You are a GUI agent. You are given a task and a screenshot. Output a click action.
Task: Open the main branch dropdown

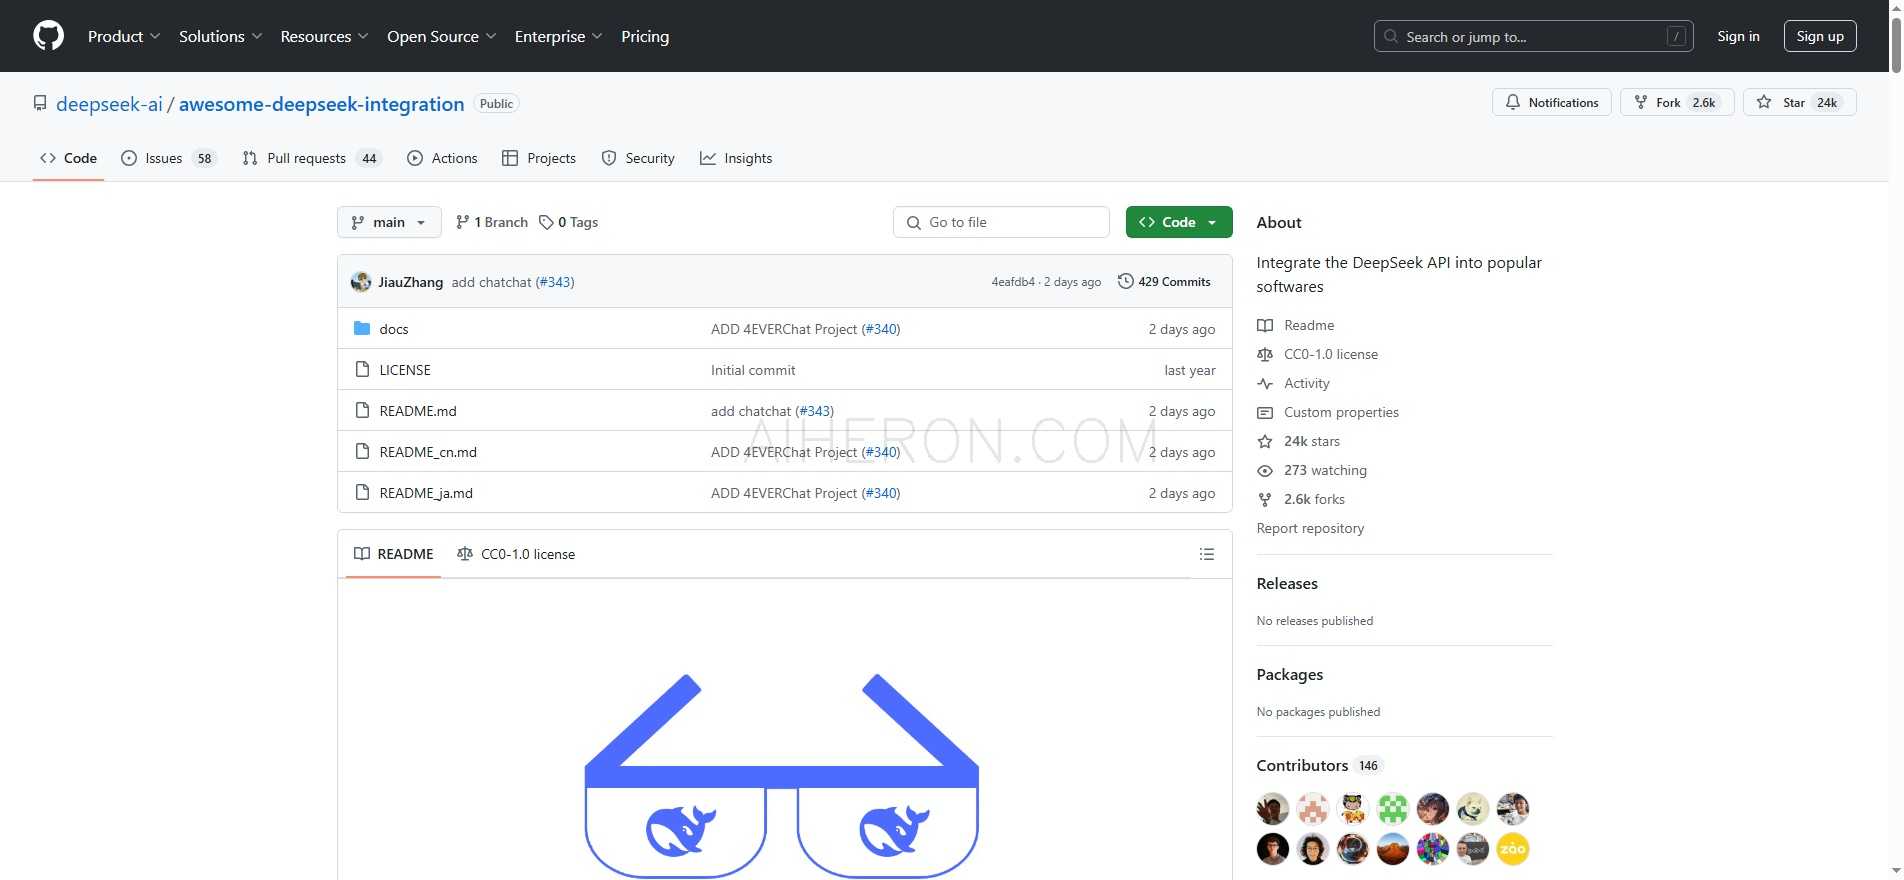(389, 222)
